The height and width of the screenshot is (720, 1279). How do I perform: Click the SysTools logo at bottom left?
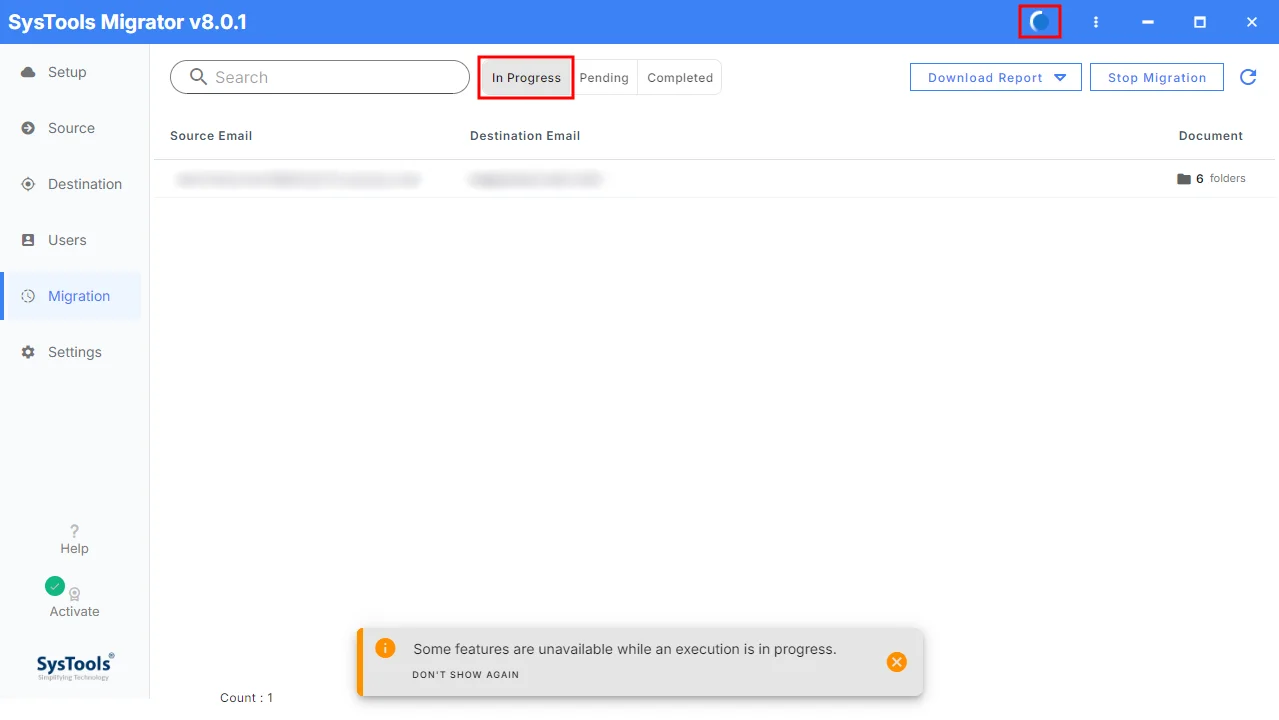(x=75, y=667)
